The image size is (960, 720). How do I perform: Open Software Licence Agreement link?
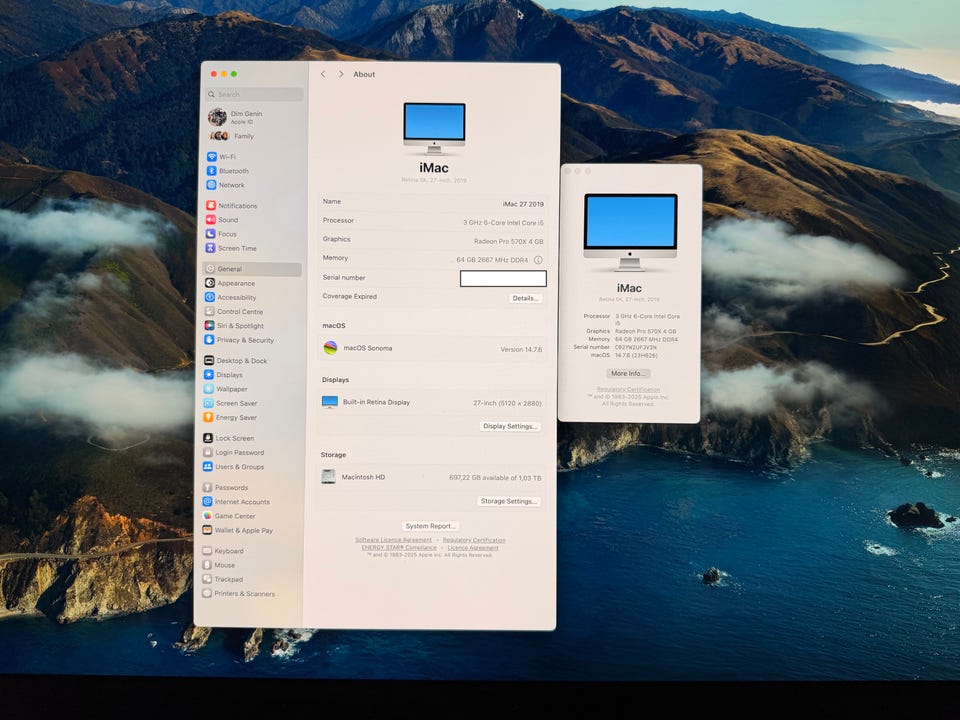[x=394, y=540]
